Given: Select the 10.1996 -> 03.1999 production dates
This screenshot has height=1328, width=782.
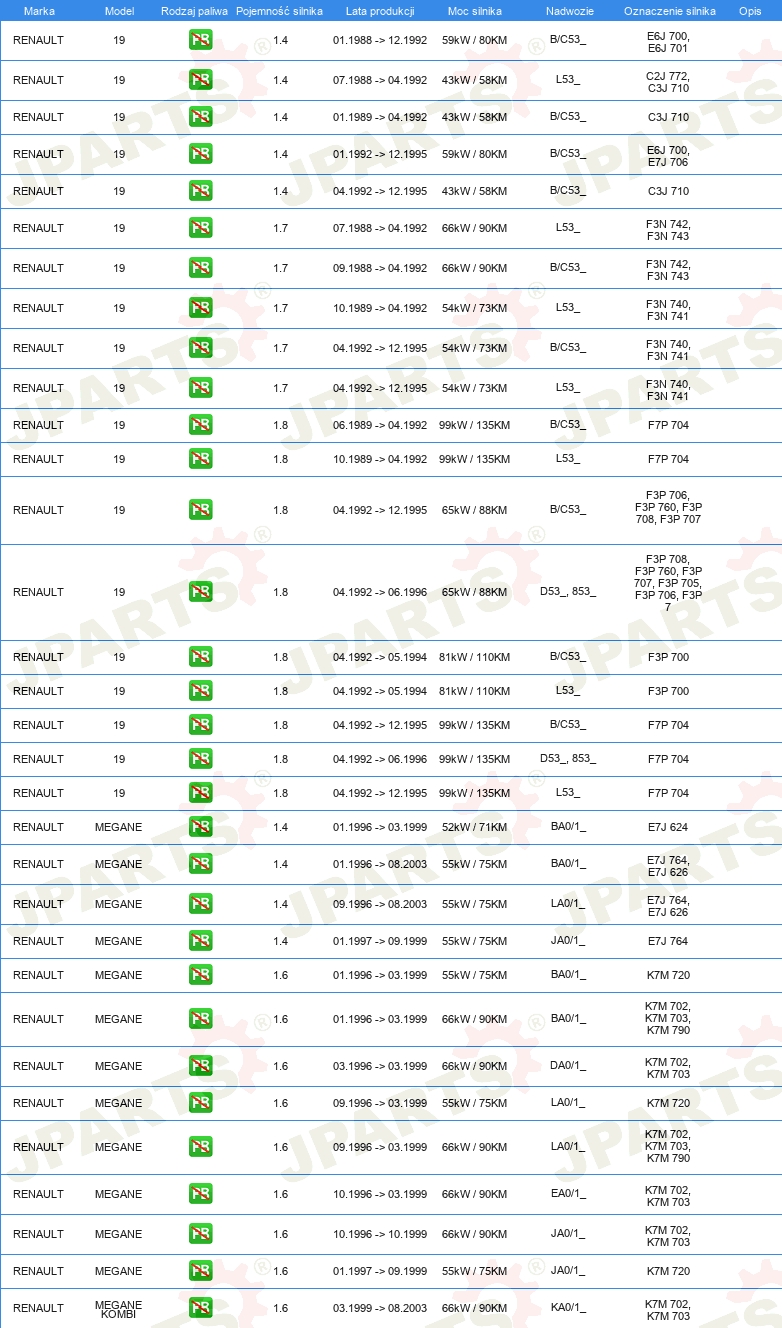Looking at the screenshot, I should click(380, 1195).
